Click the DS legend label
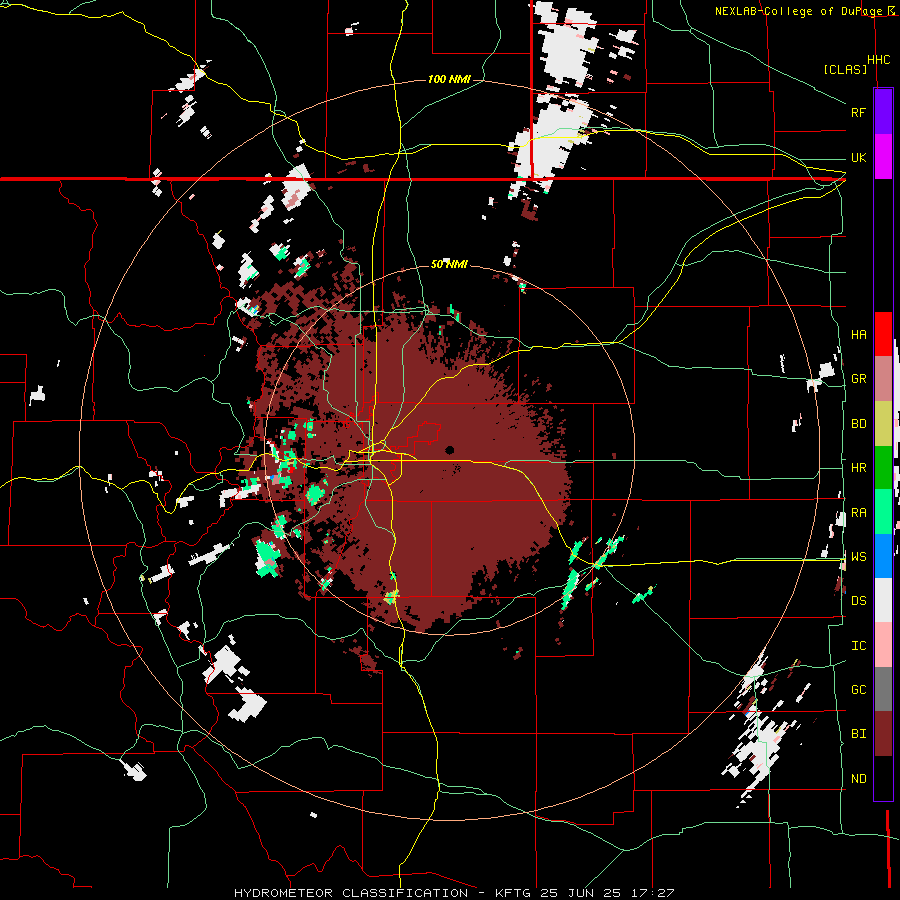This screenshot has width=900, height=900. pos(858,601)
